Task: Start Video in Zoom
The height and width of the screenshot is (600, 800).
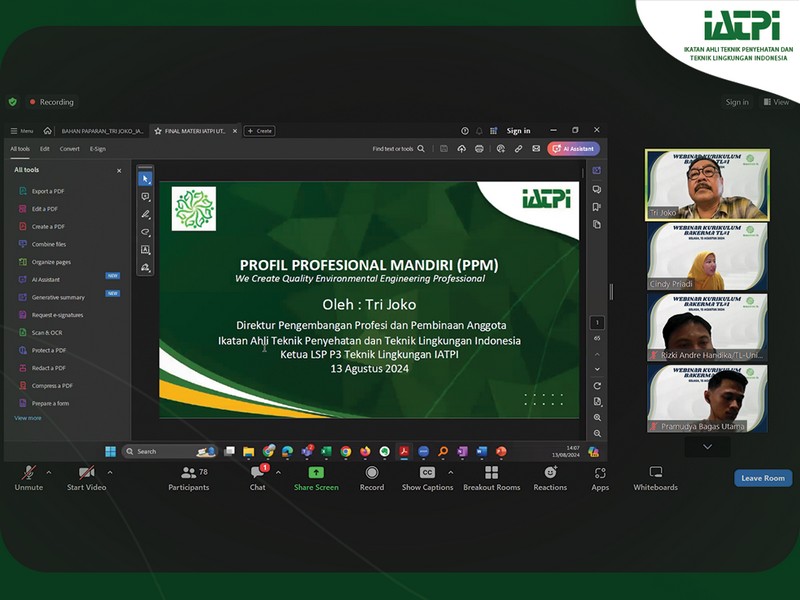Action: pos(86,478)
